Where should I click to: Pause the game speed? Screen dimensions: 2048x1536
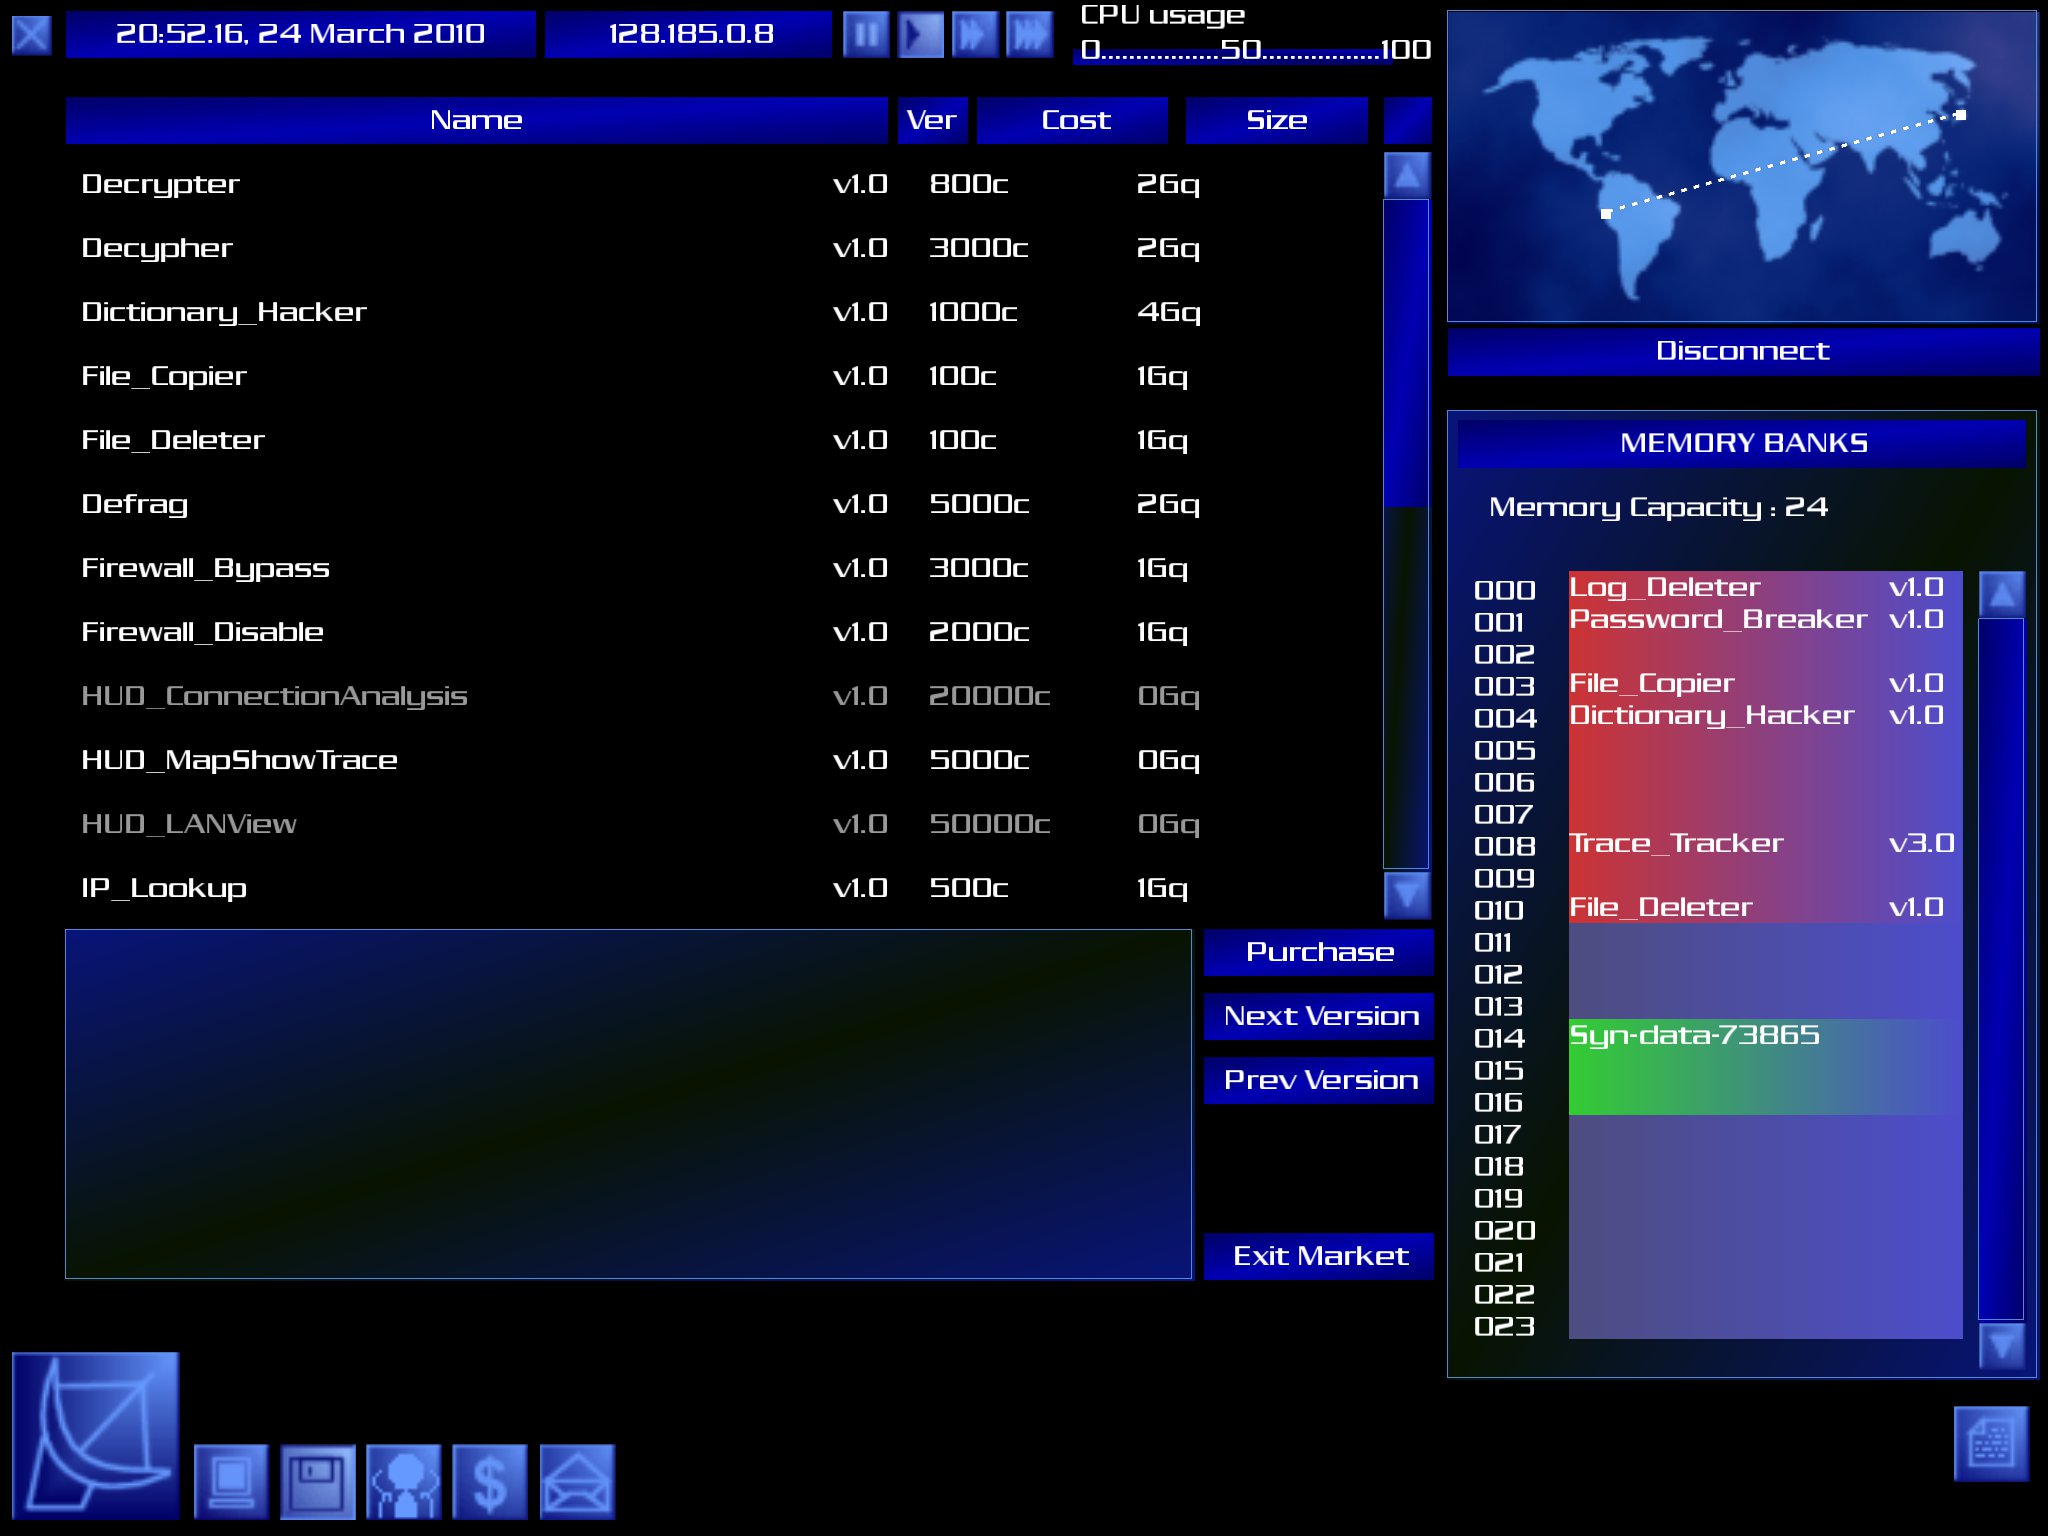[x=866, y=35]
